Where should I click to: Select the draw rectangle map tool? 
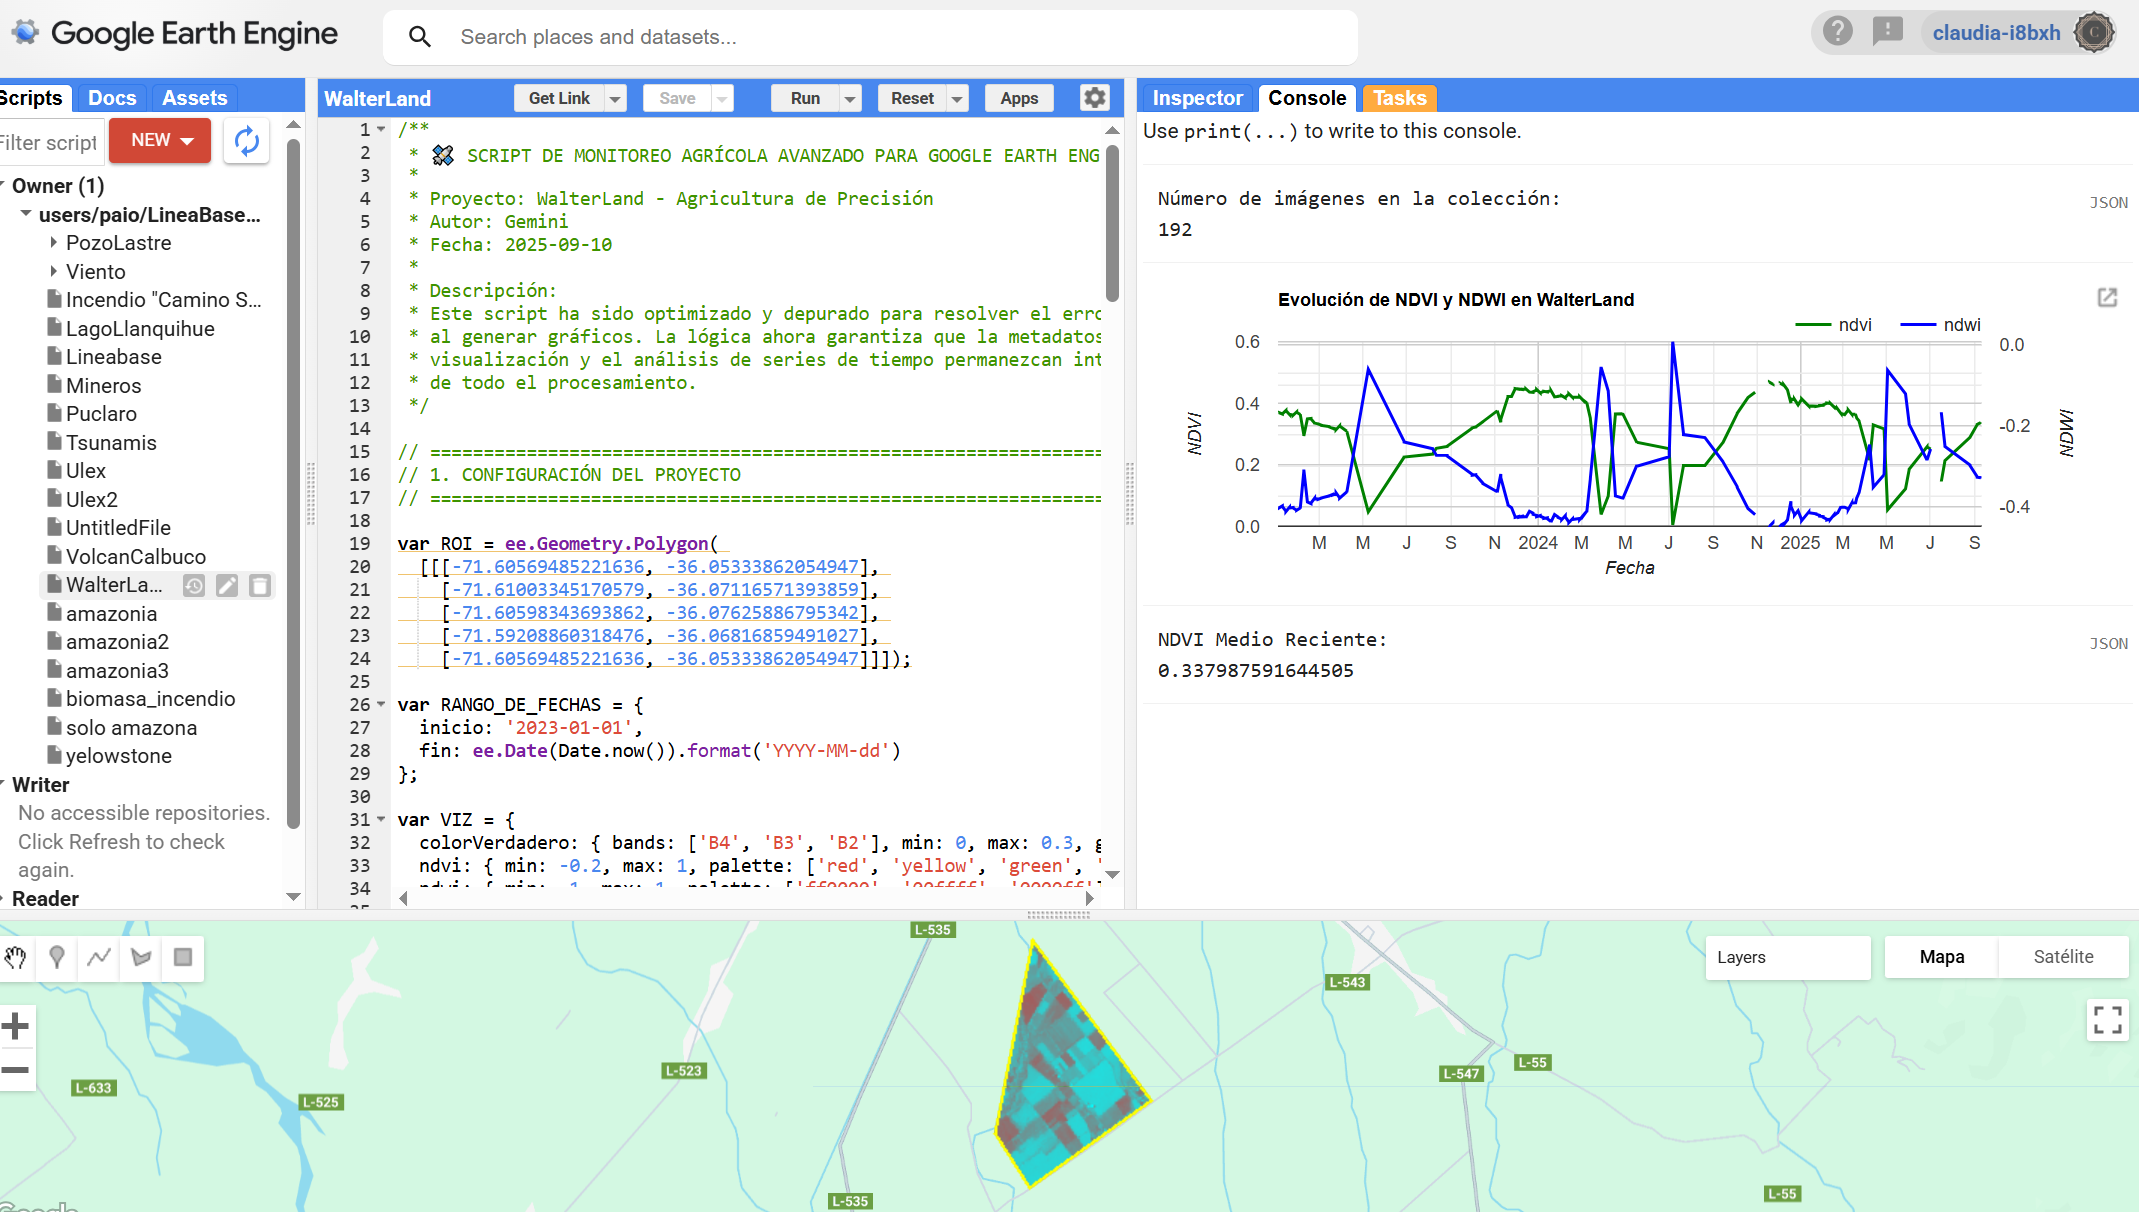(183, 957)
